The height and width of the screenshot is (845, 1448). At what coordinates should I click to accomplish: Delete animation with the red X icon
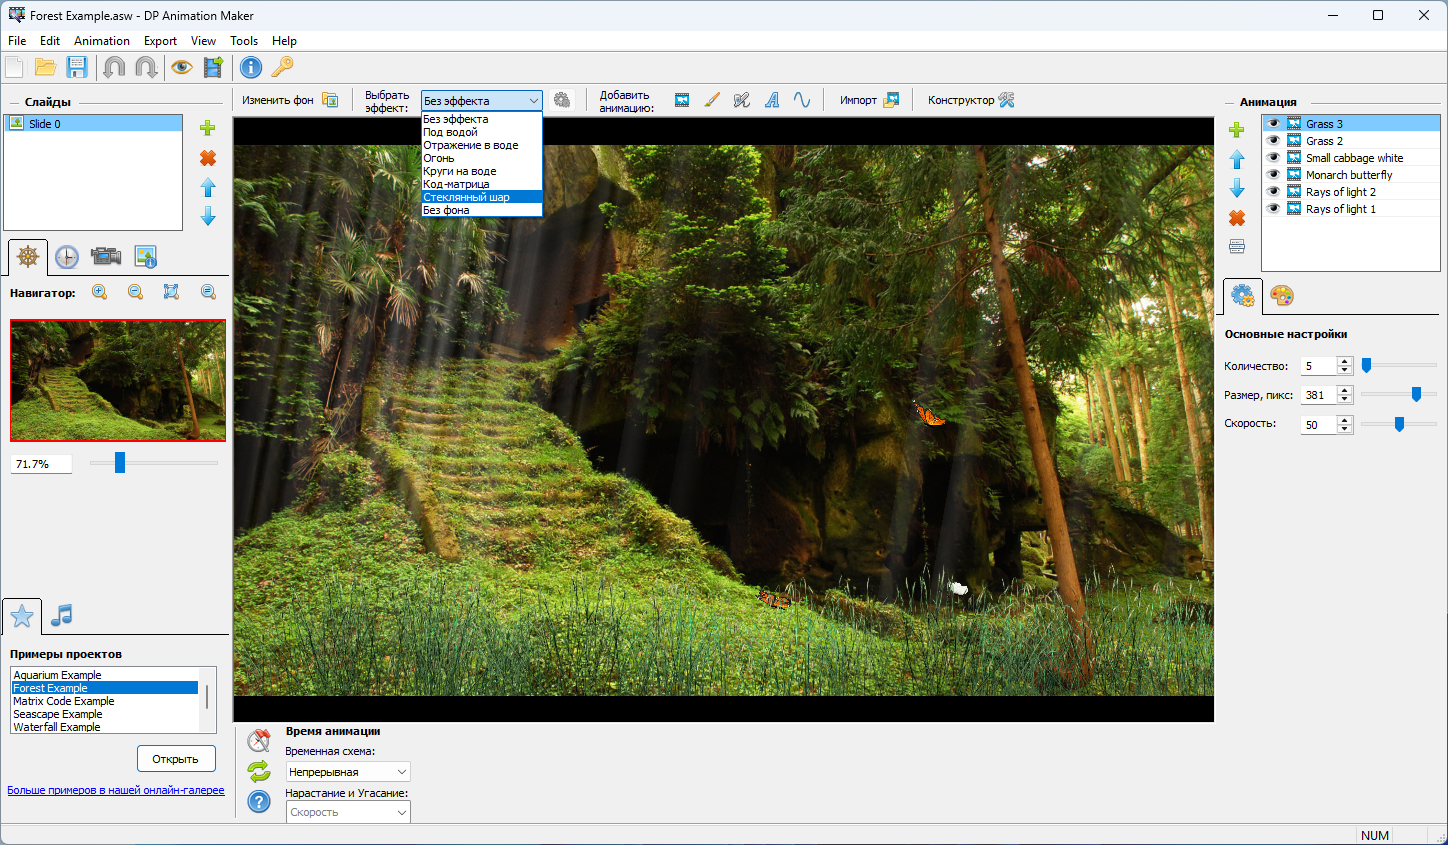1237,218
